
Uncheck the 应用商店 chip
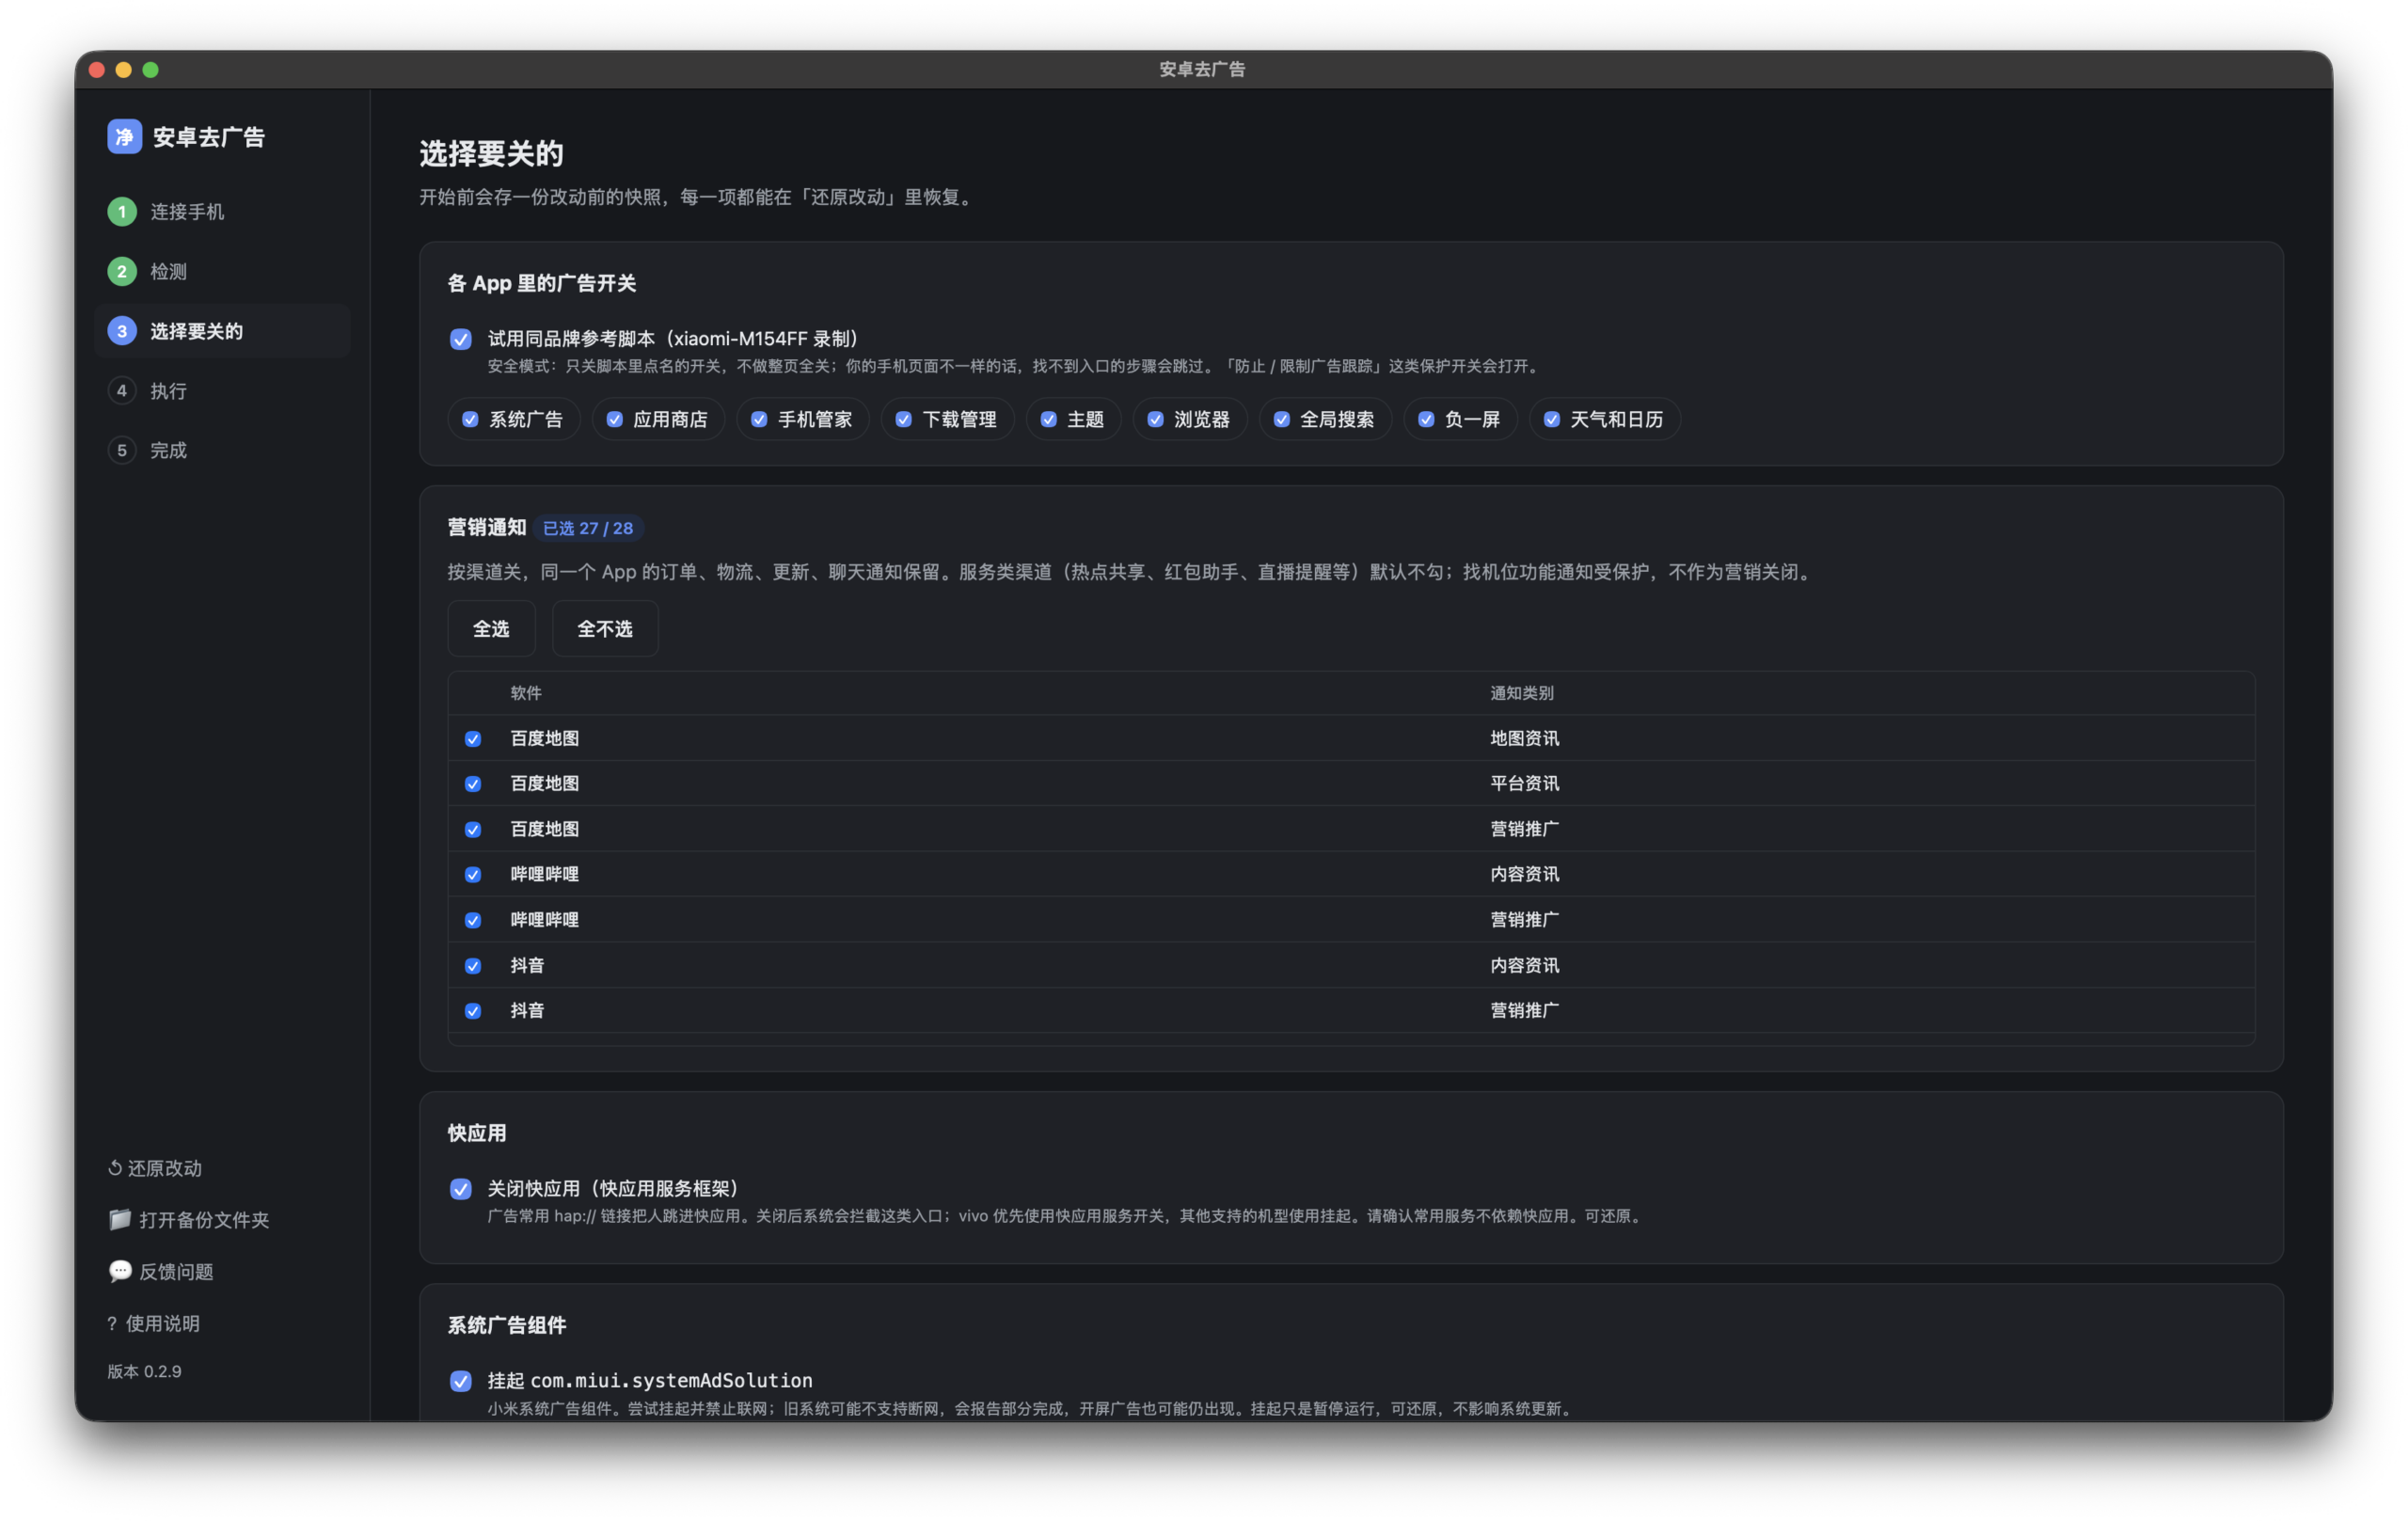(x=658, y=419)
